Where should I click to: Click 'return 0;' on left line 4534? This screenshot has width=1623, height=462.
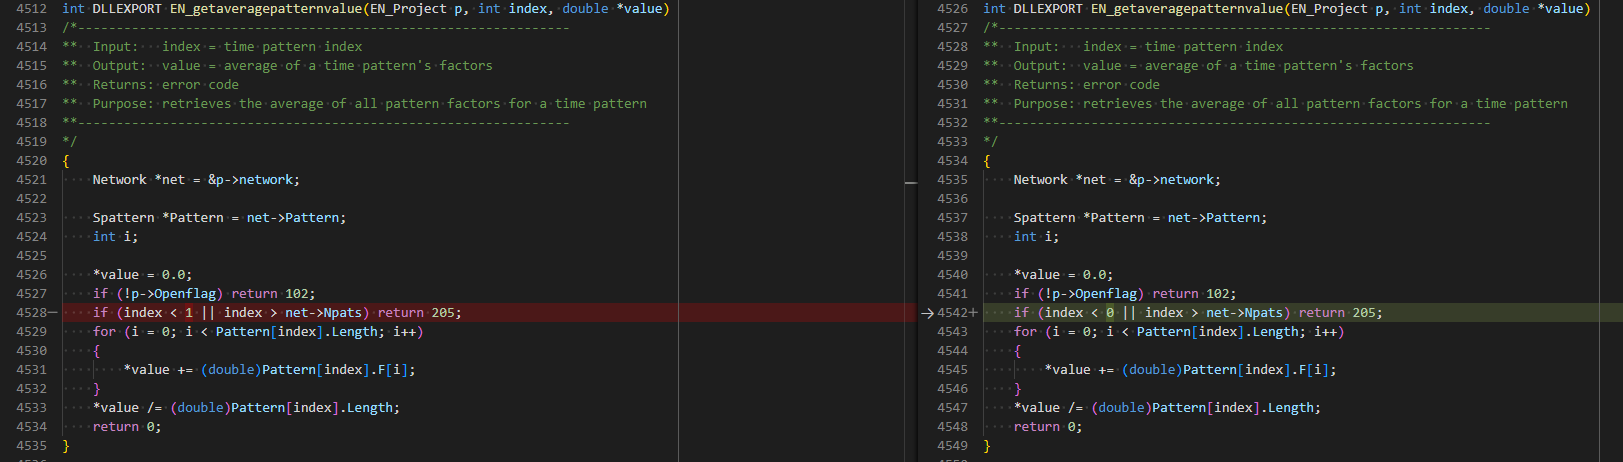coord(127,427)
